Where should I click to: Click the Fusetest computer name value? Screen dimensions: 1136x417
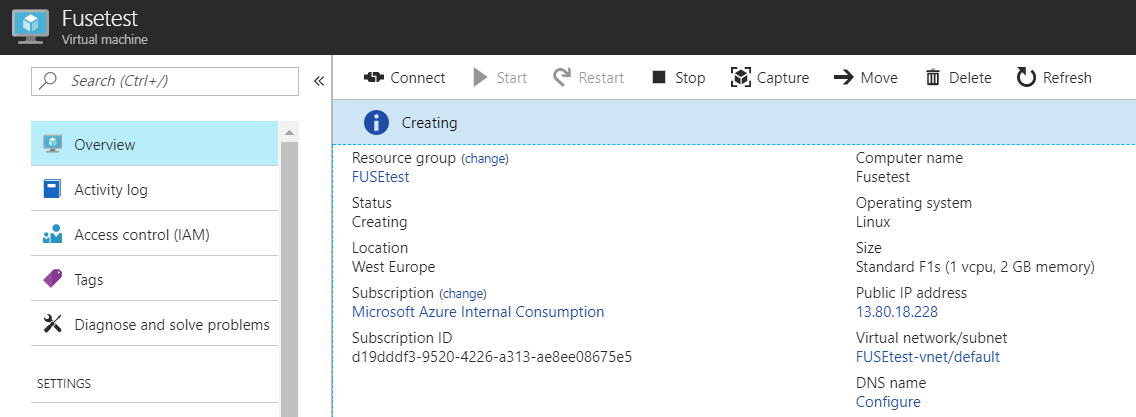883,177
